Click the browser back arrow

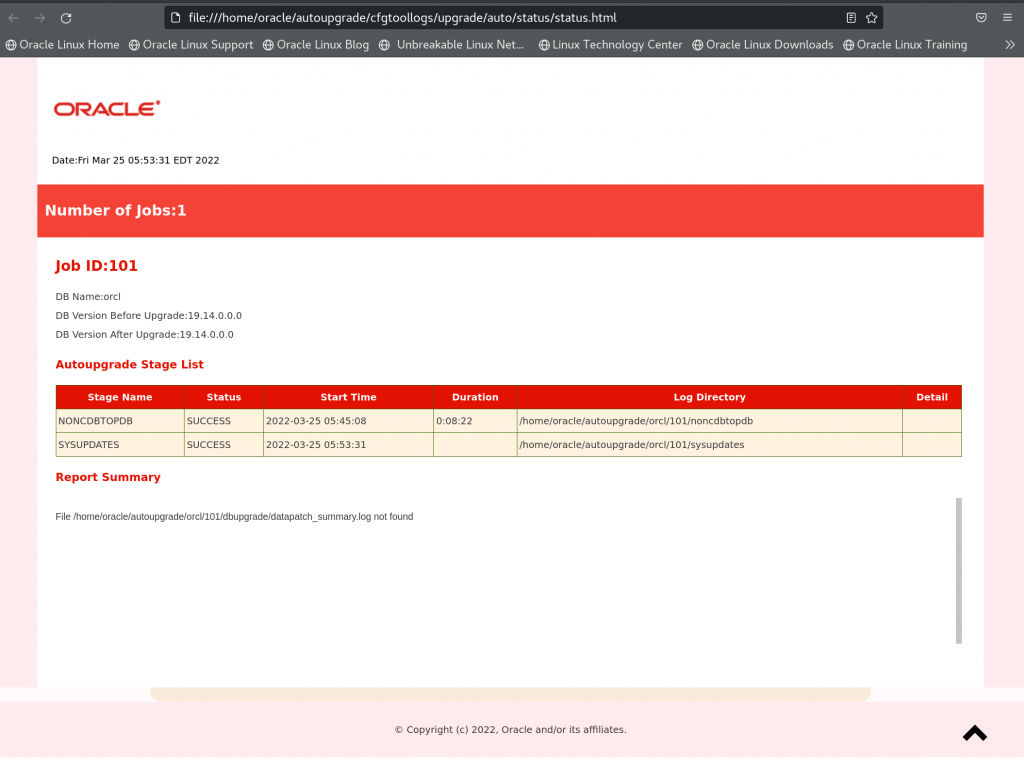click(14, 18)
